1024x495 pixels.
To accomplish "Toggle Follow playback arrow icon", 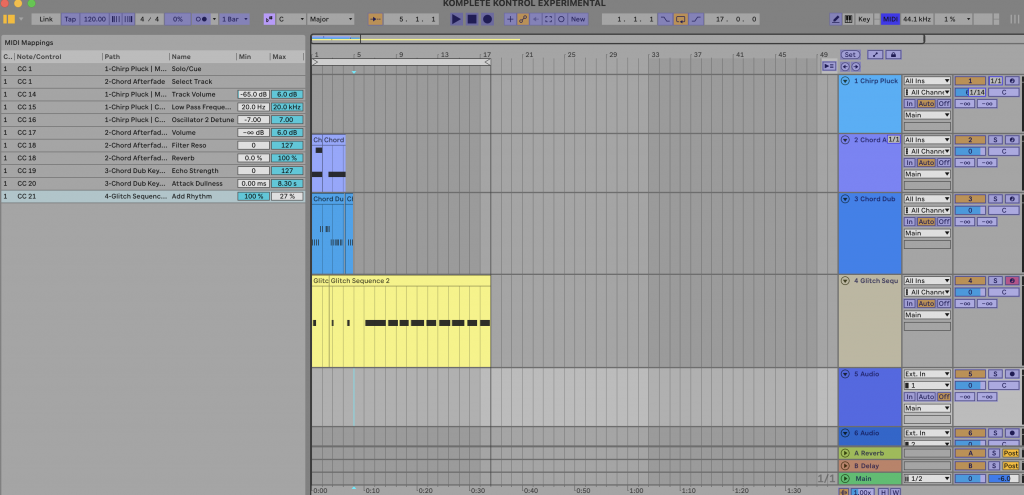I will click(x=376, y=19).
